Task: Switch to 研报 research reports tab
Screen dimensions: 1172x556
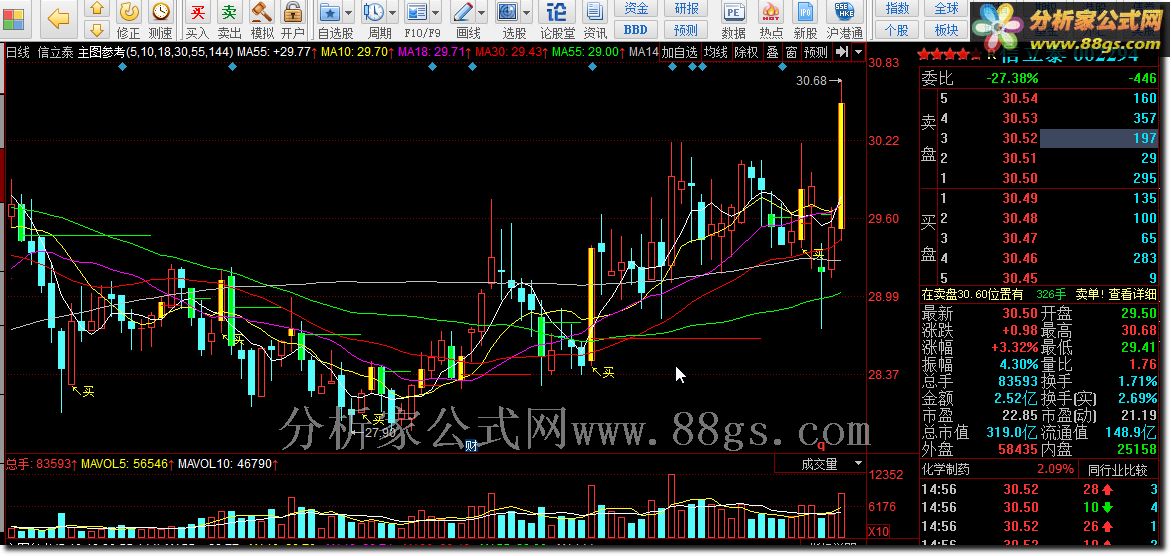Action: coord(686,9)
